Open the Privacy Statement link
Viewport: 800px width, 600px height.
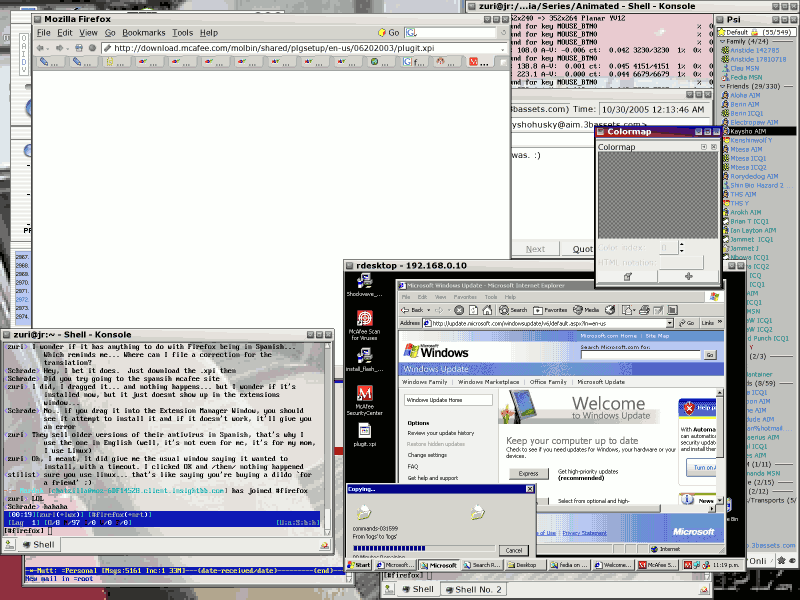tap(585, 533)
